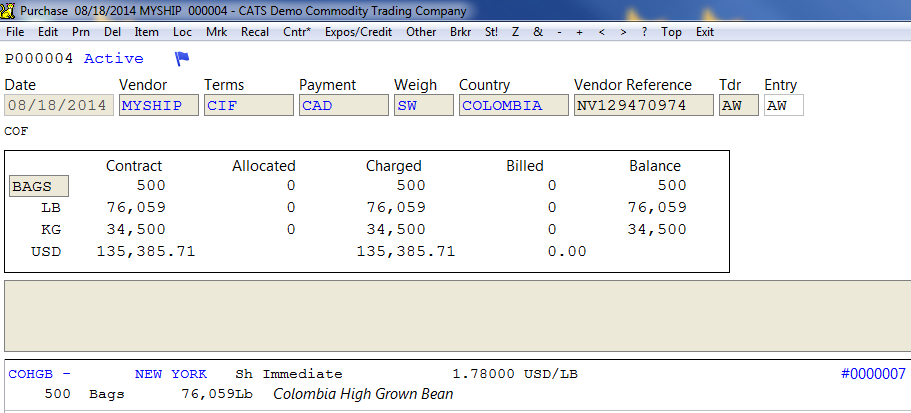Click the P000004 contract number
Screen dimensions: 911x413
tap(39, 58)
